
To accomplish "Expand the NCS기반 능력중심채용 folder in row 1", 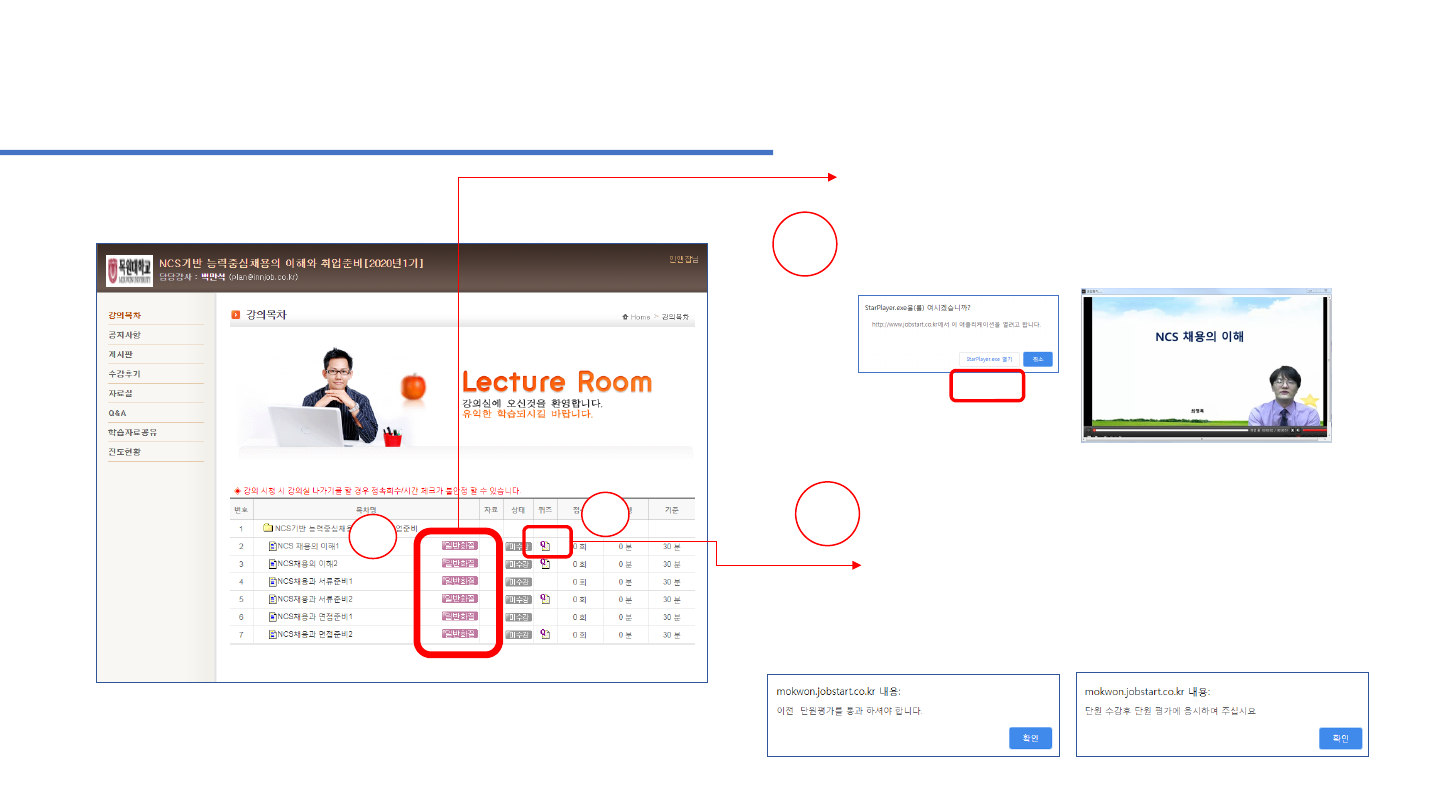I will (268, 528).
